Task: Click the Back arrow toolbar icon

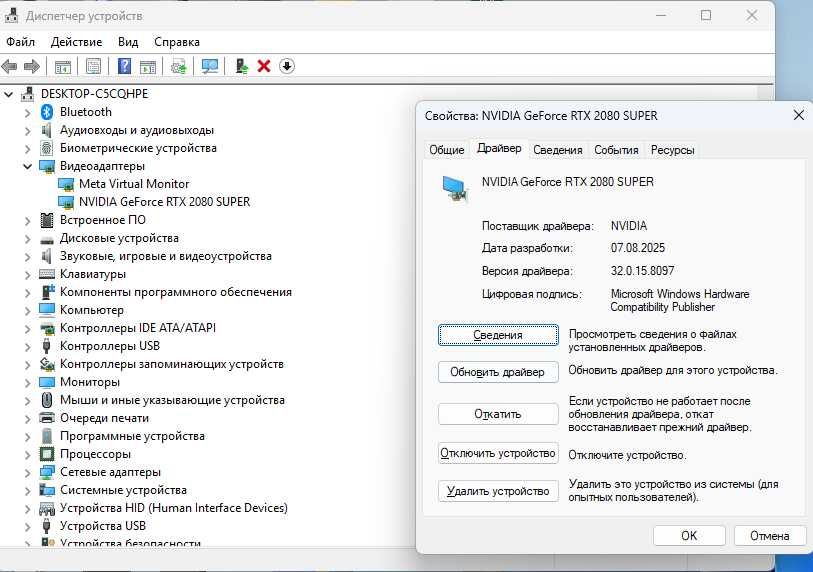Action: click(x=9, y=66)
